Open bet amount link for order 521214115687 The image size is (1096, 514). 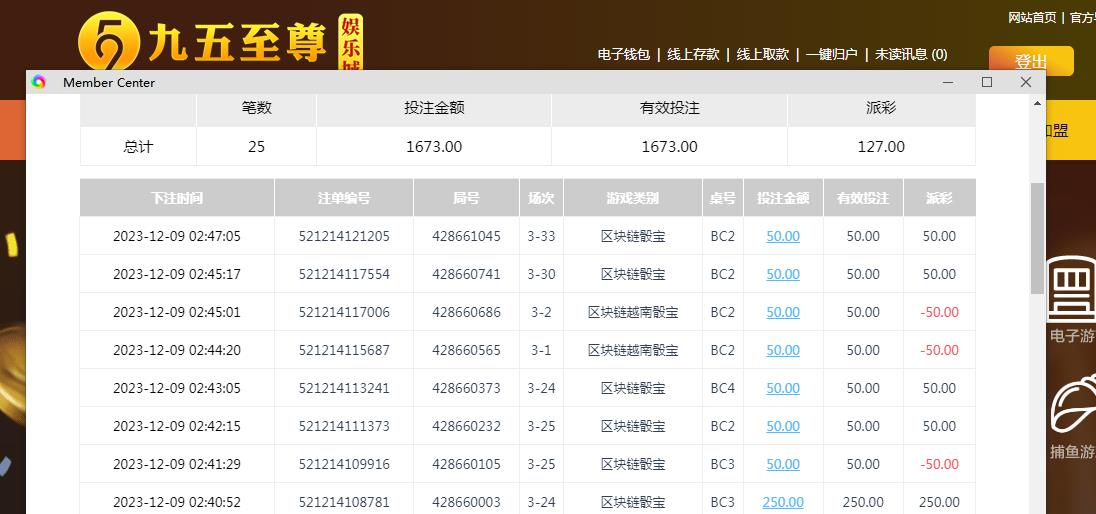[x=783, y=350]
